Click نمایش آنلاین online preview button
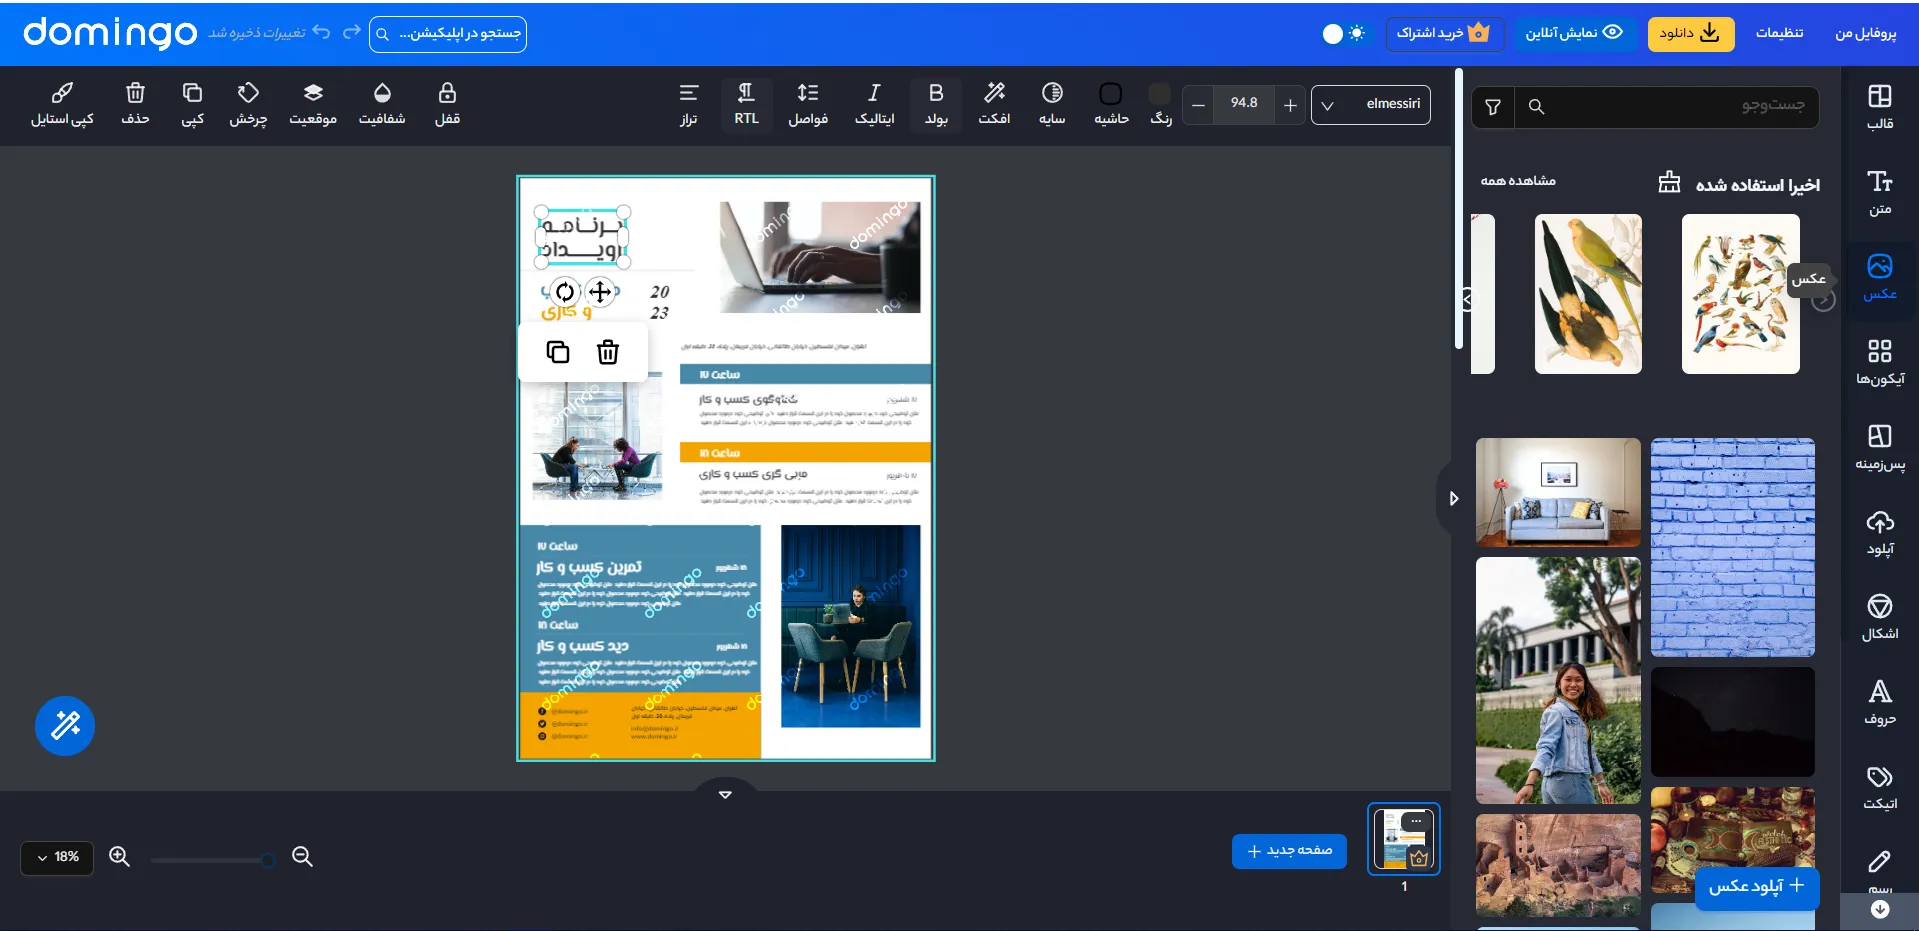This screenshot has width=1919, height=931. pos(1574,33)
